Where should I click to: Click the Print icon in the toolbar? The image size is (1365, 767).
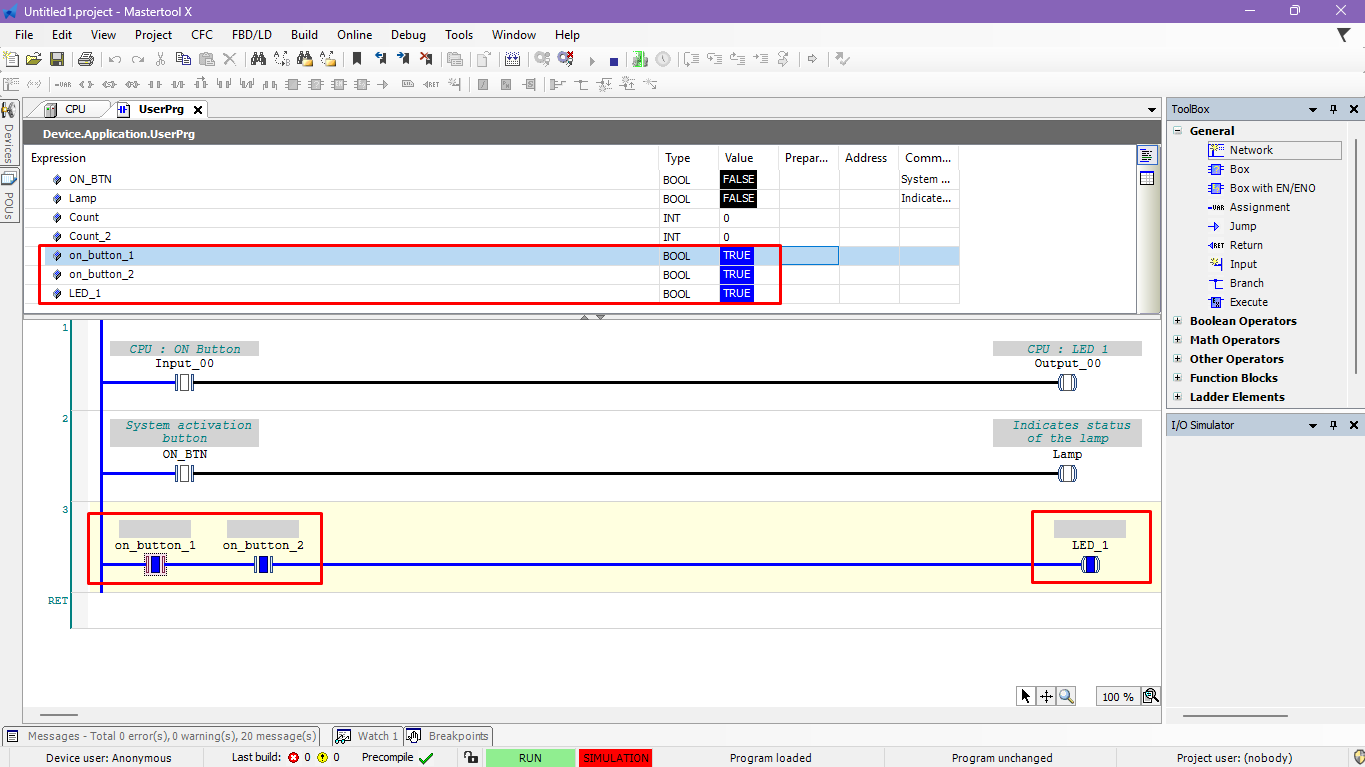(x=86, y=60)
